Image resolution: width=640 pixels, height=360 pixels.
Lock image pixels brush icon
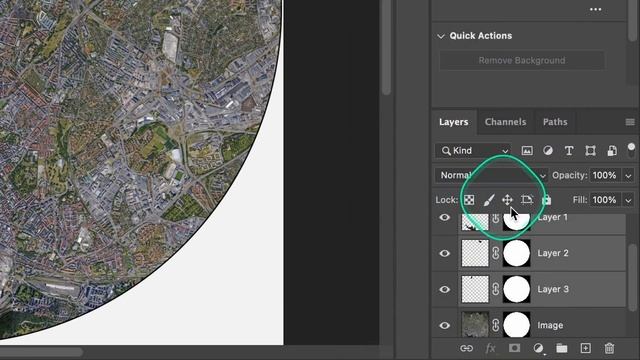point(489,200)
